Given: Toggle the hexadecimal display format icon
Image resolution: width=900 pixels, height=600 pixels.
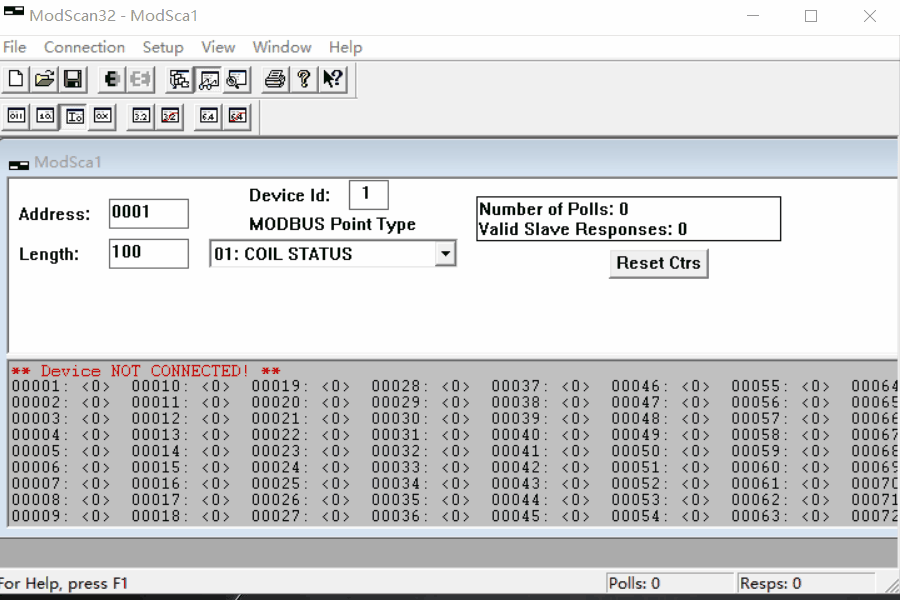Looking at the screenshot, I should [102, 116].
